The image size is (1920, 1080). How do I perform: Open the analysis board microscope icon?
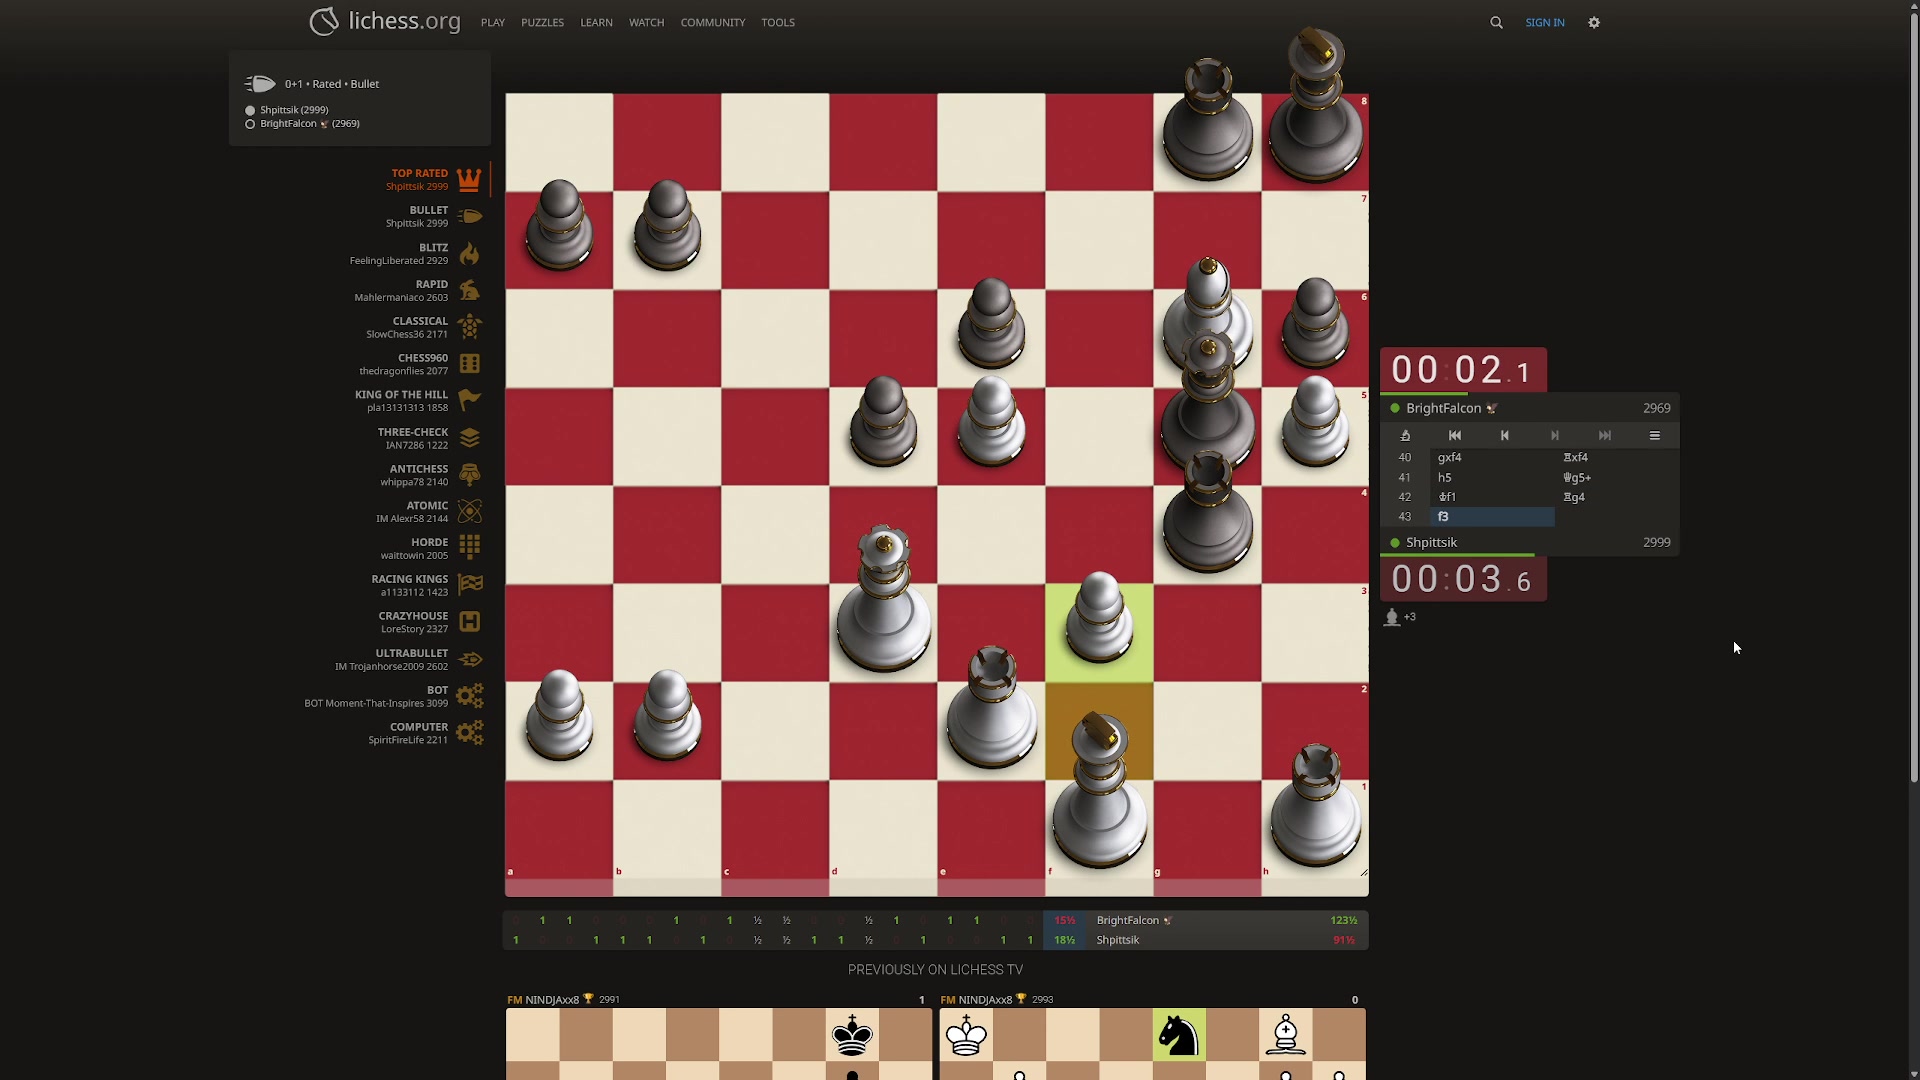point(1405,436)
